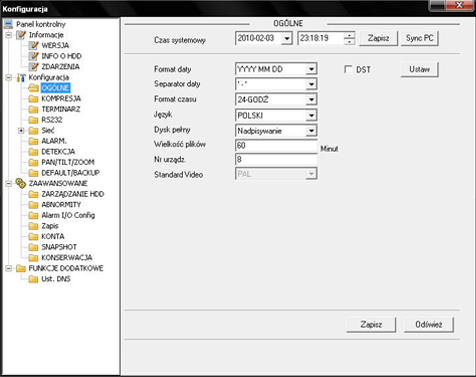The image size is (476, 377).
Task: Click Zapisz next to system time
Action: coord(378,38)
